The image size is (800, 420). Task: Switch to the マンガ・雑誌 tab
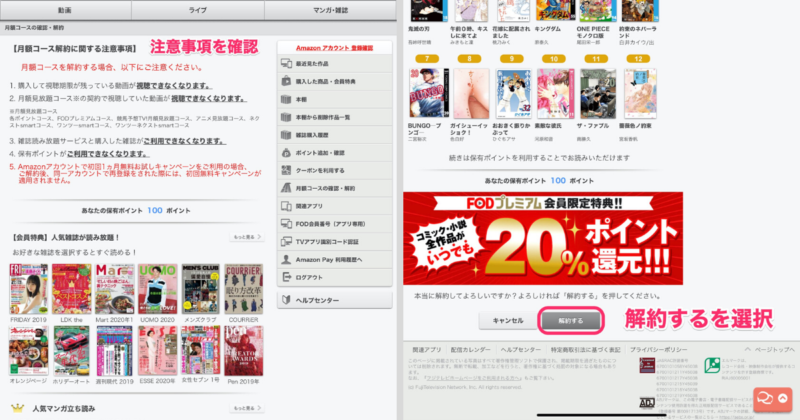(330, 10)
